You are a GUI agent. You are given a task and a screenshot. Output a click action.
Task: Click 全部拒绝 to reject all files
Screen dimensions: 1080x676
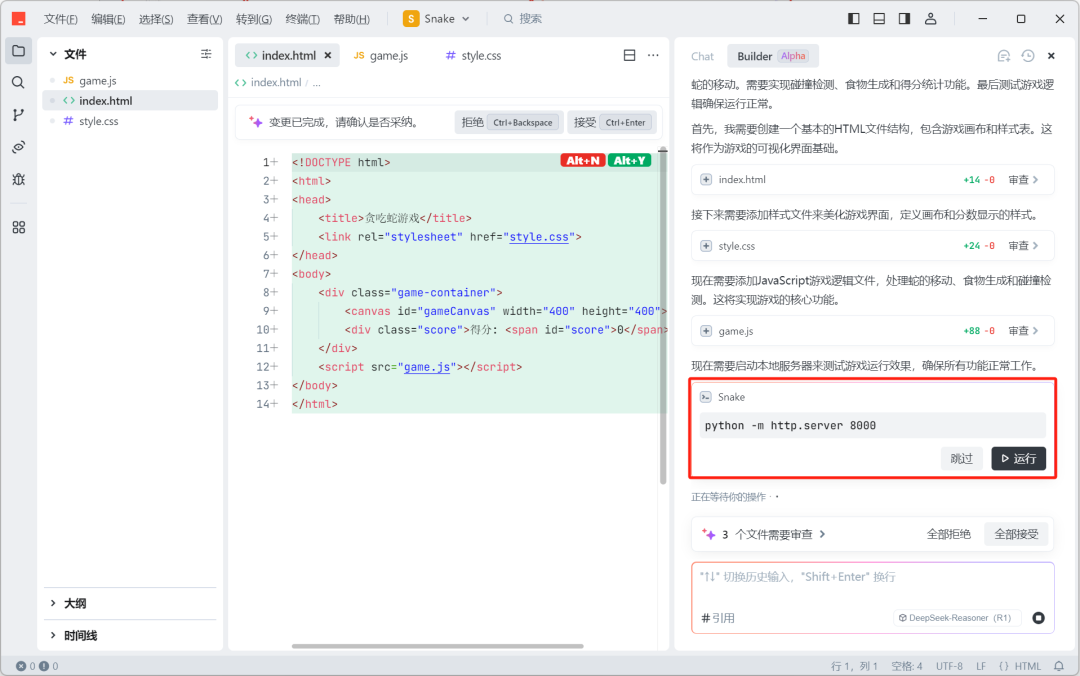[x=948, y=534]
